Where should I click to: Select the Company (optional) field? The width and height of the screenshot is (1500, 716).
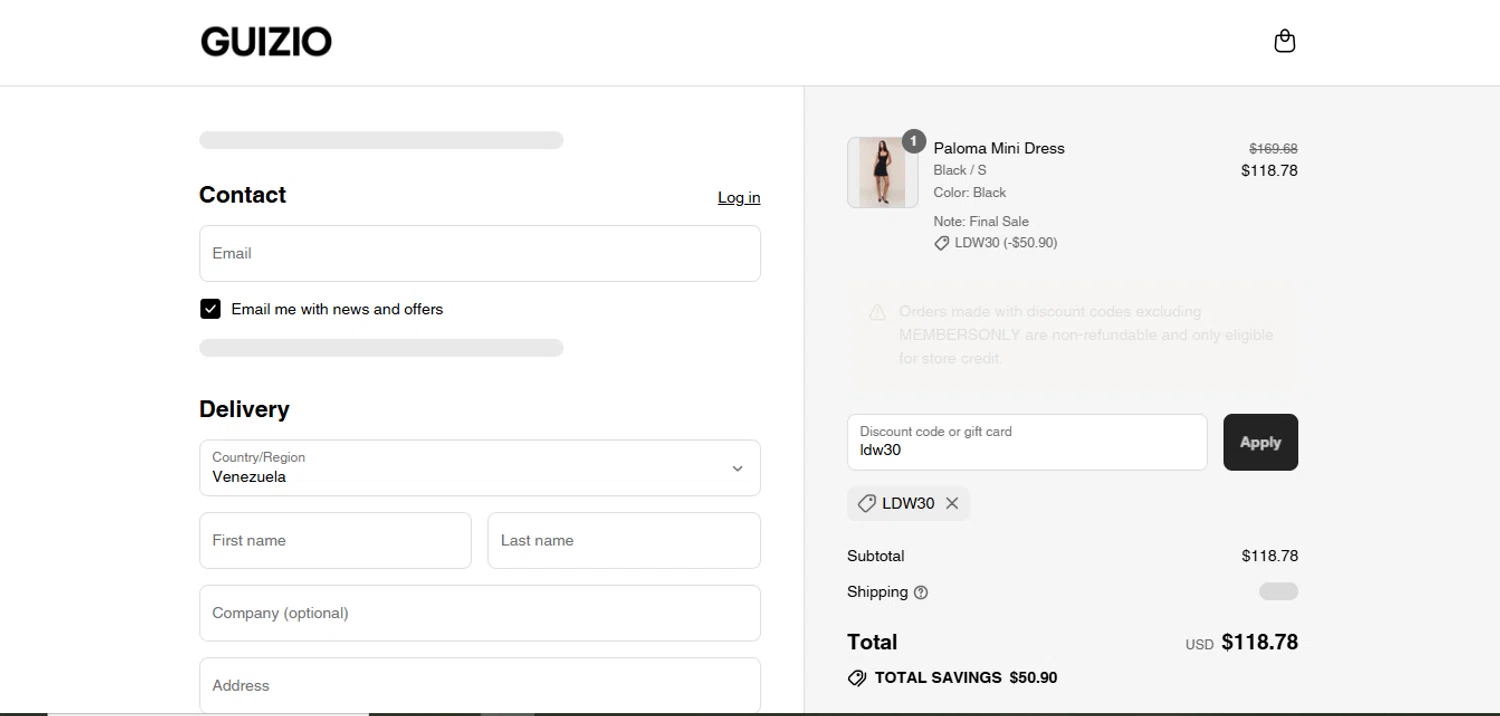480,613
